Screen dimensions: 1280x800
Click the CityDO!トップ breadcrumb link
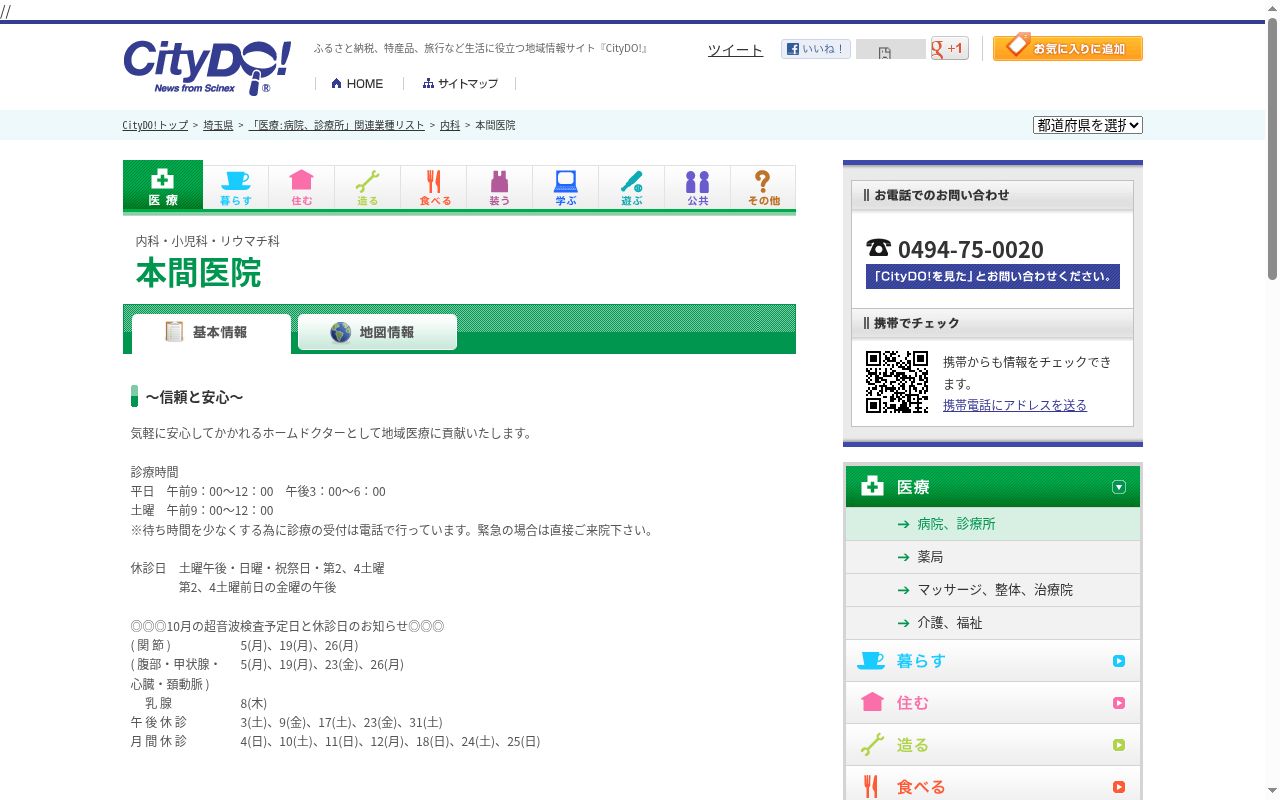[155, 125]
